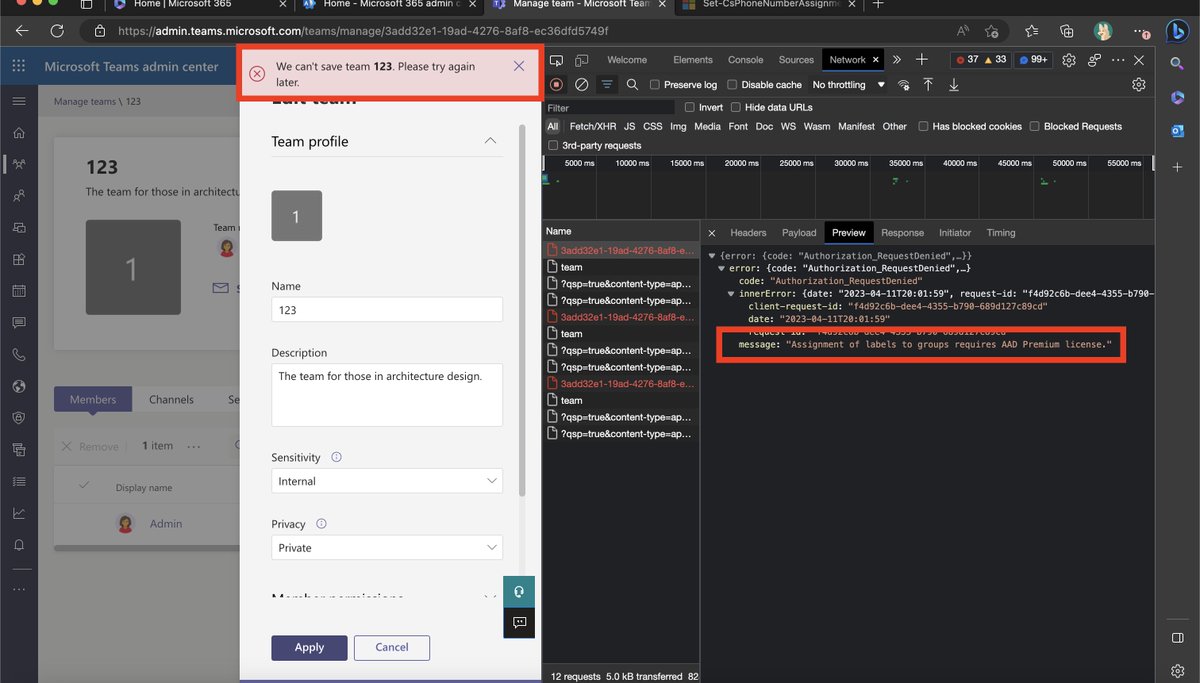1200x683 pixels.
Task: Click the Sensitivity info icon
Action: click(x=336, y=457)
